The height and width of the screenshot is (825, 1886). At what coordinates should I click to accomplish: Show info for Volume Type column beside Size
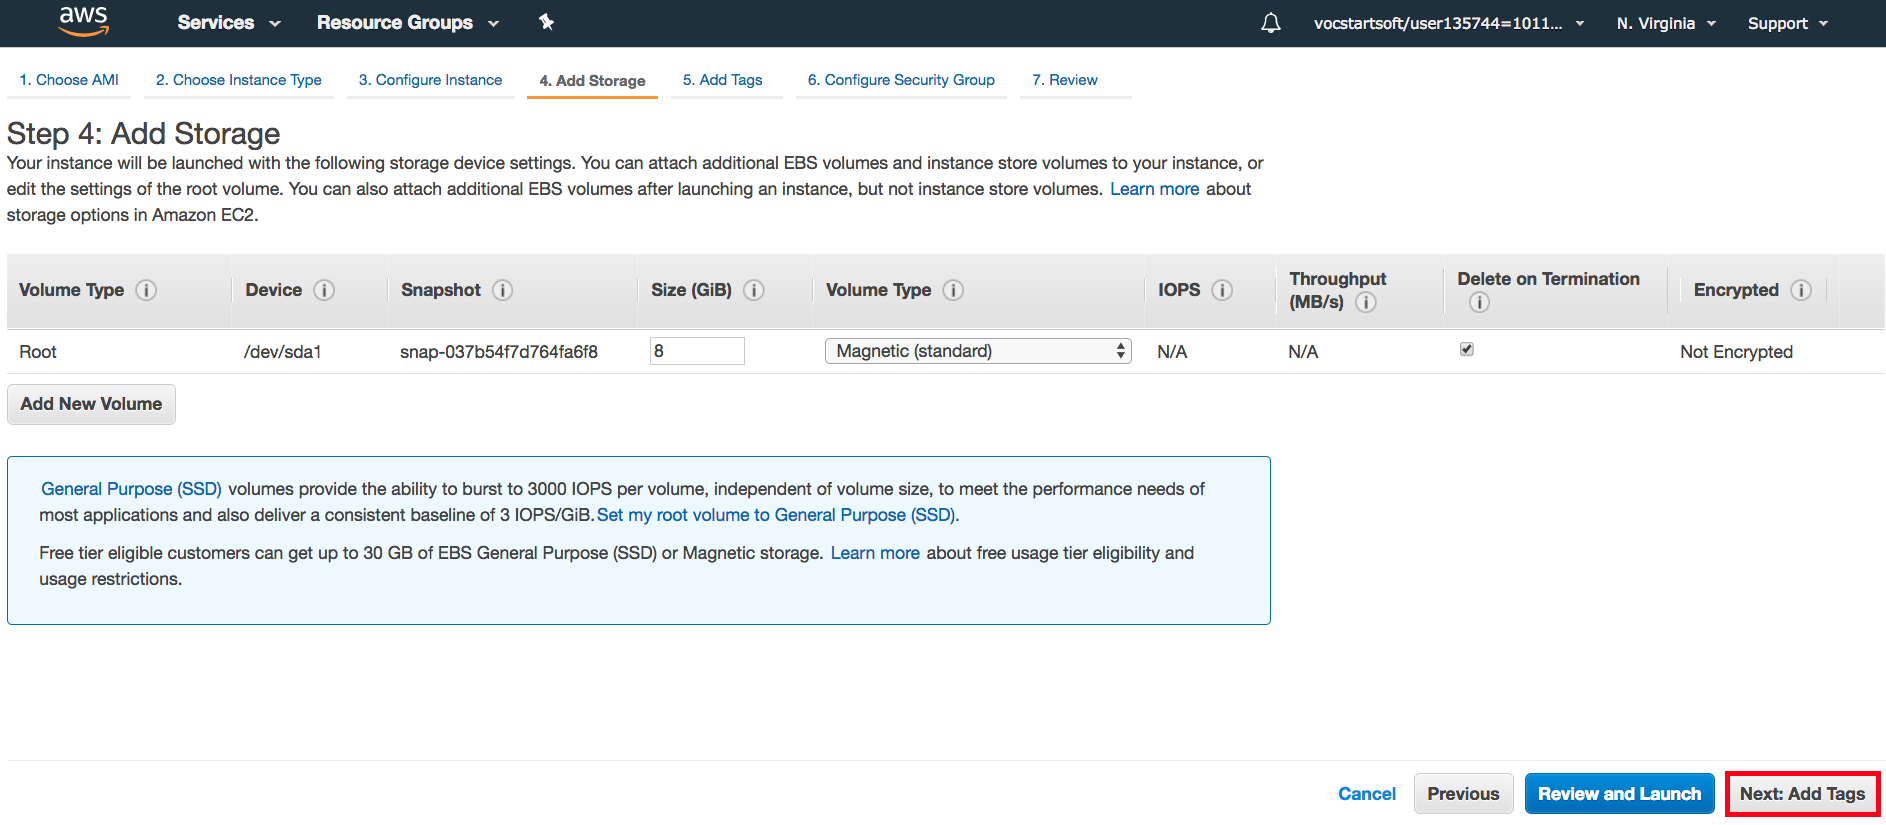953,290
